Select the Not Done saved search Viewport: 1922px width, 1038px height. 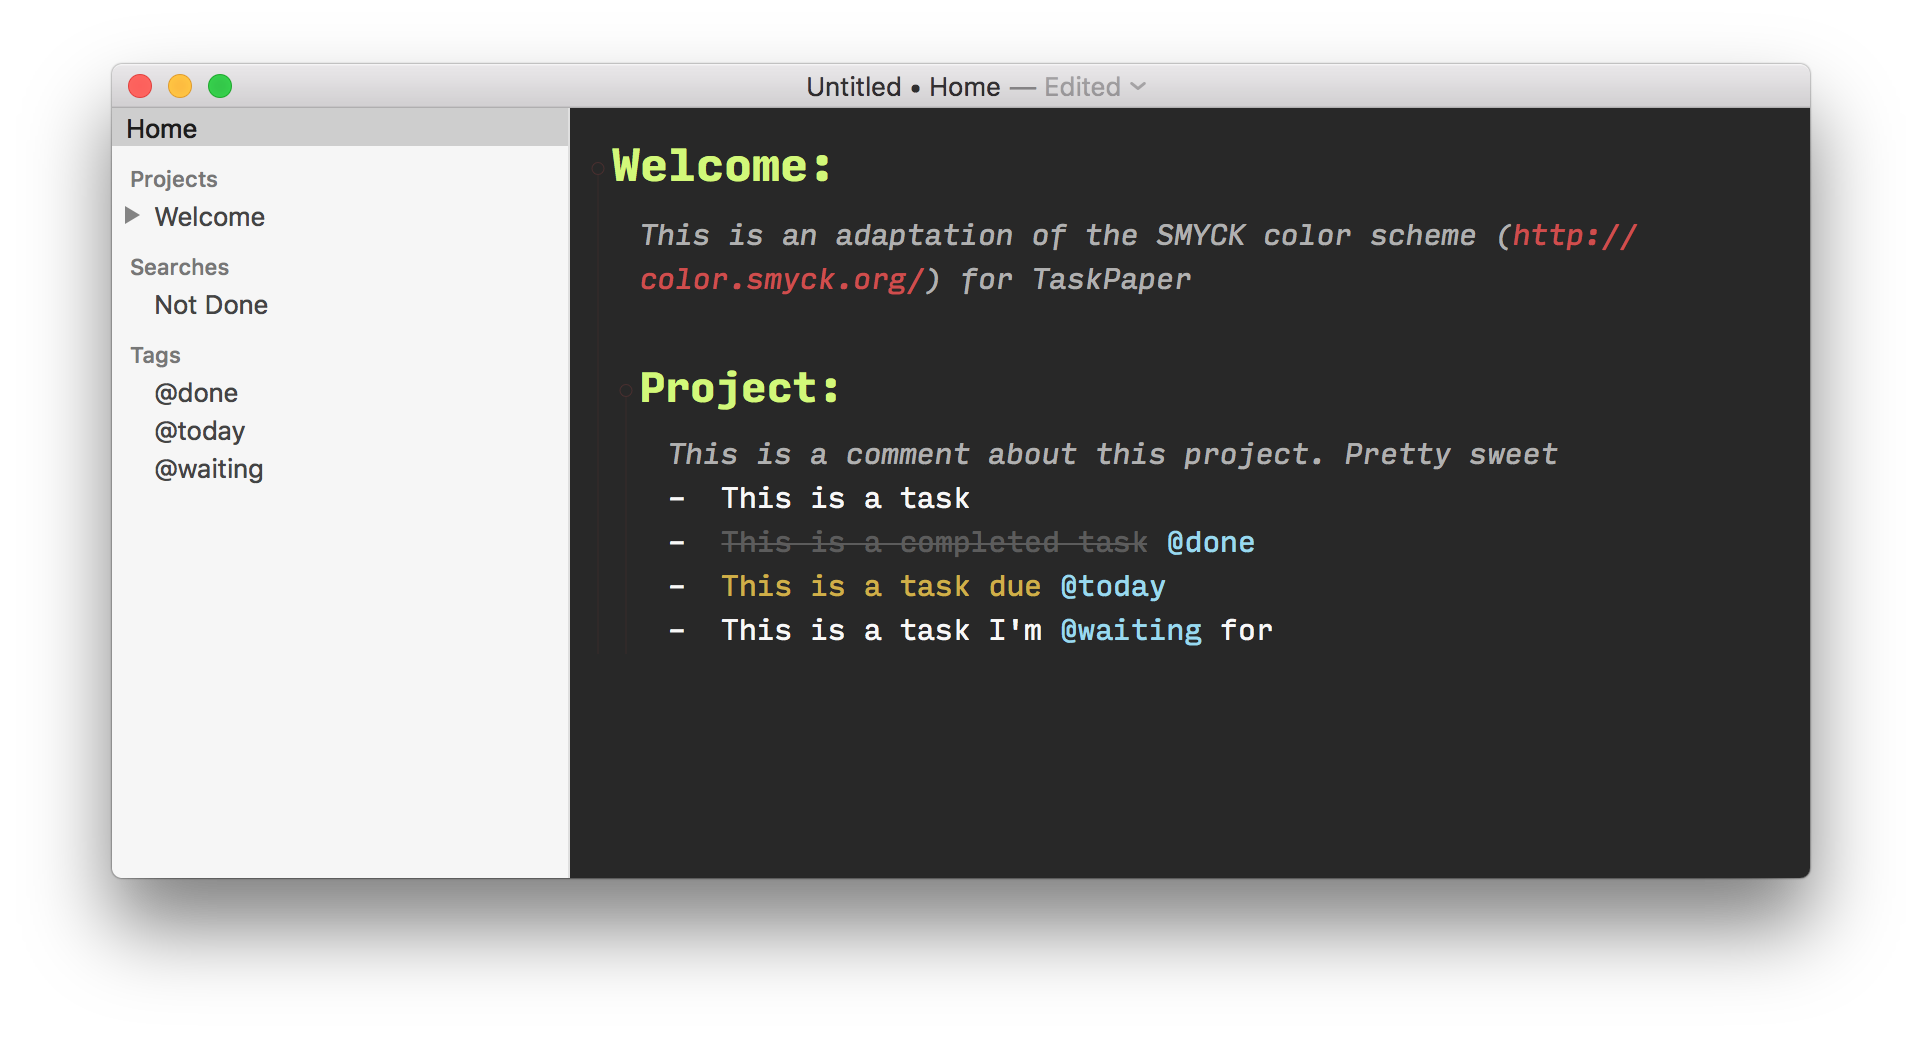coord(211,305)
